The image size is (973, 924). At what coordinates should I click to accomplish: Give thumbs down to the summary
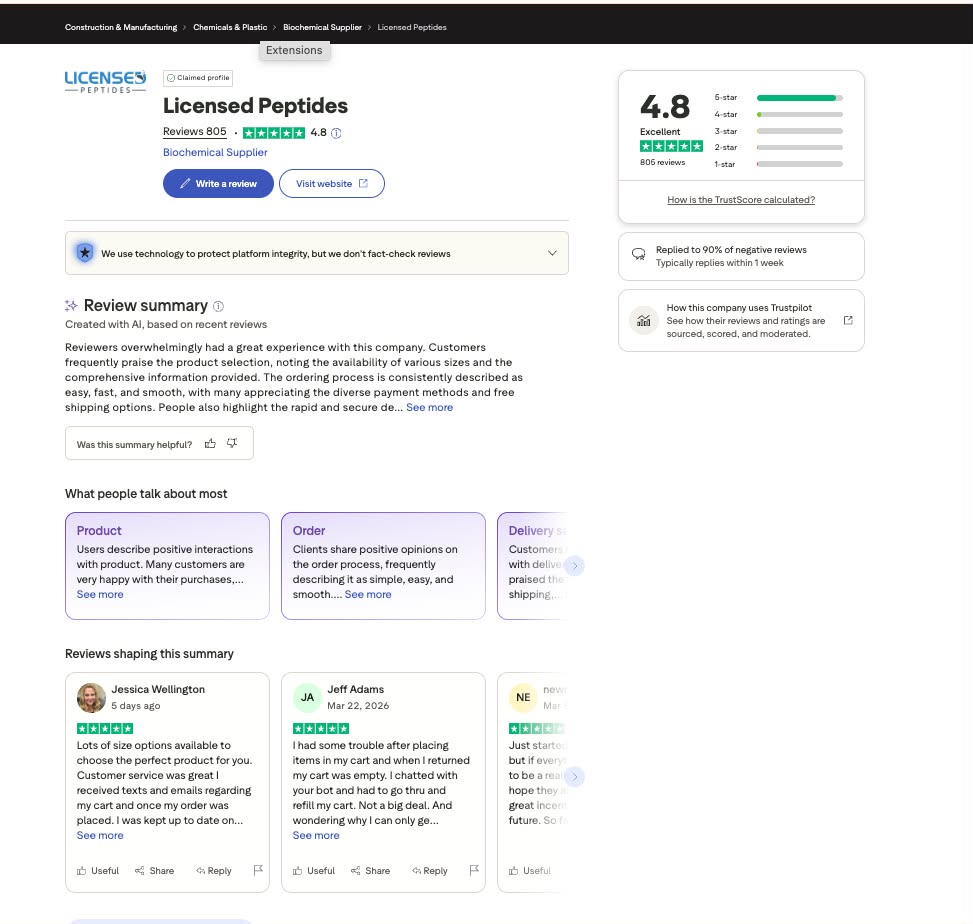[232, 443]
